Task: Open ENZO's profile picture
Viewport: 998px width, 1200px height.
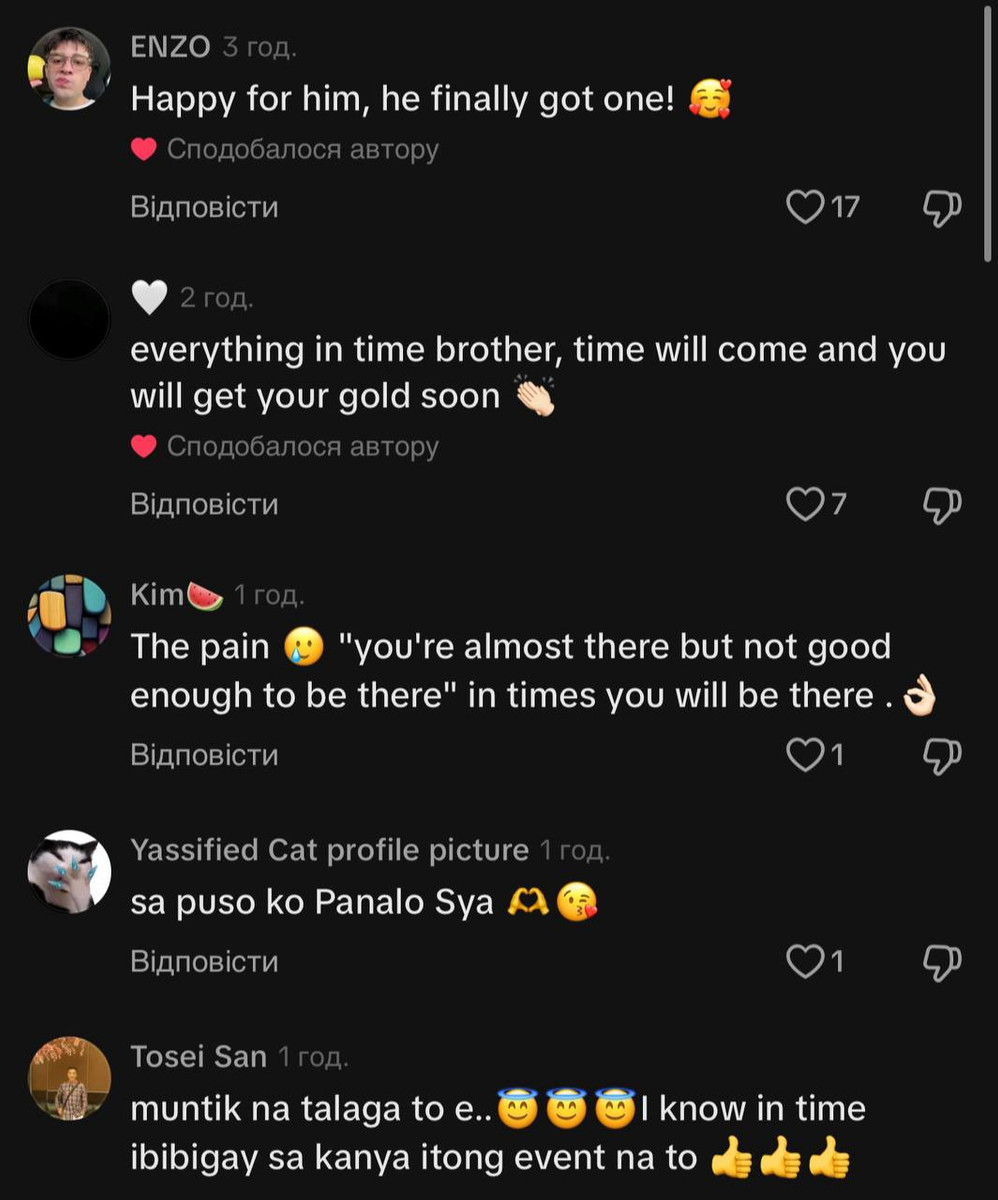Action: click(69, 68)
